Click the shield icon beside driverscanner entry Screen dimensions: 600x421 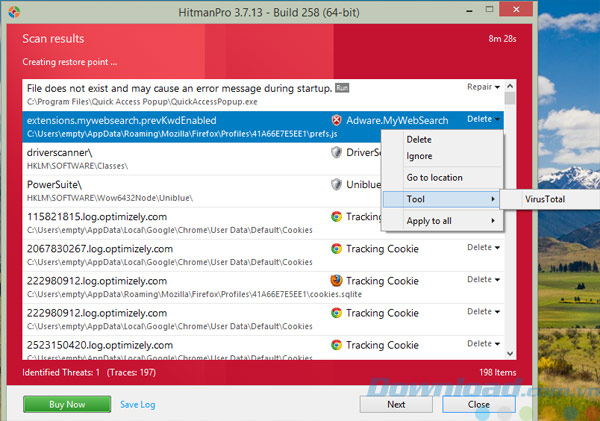click(x=337, y=152)
